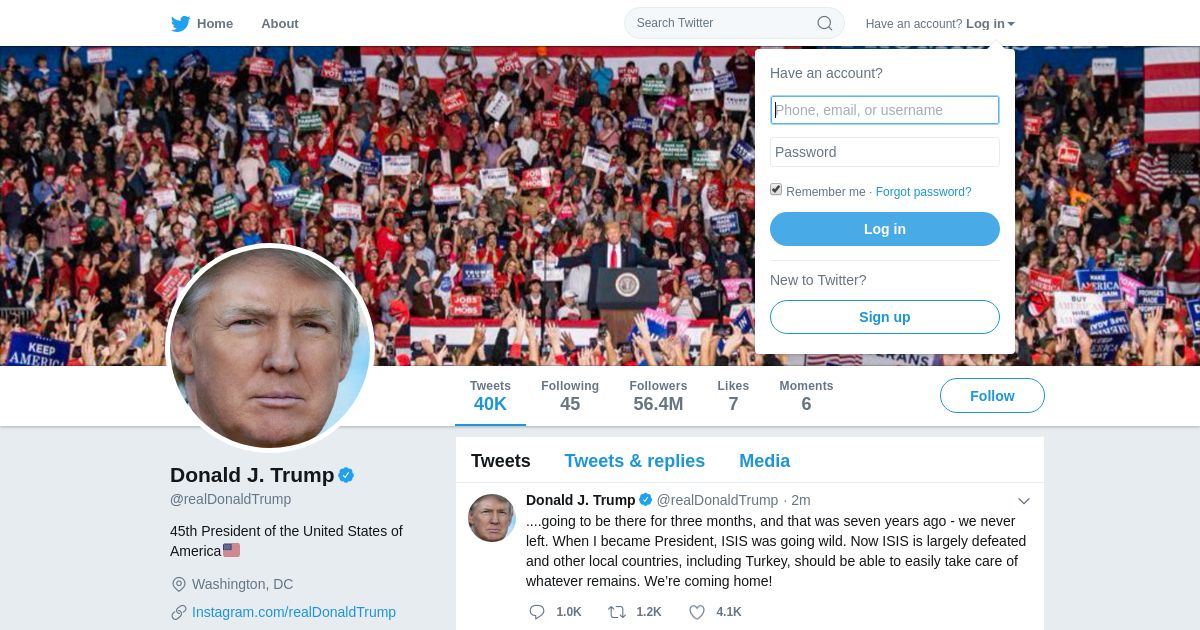Open the Media tab

pos(765,461)
